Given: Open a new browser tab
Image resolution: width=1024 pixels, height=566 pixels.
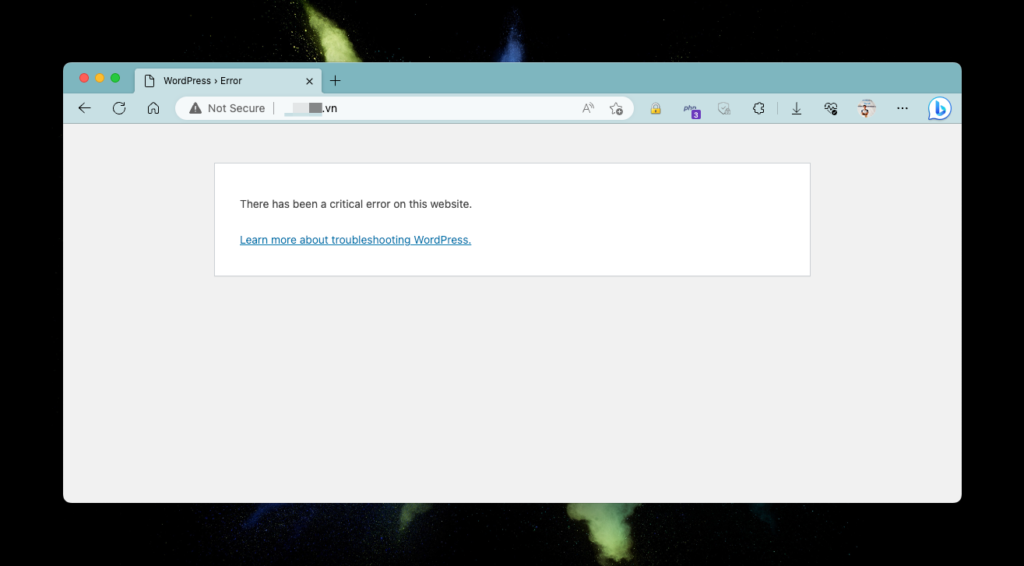Looking at the screenshot, I should click(x=335, y=81).
